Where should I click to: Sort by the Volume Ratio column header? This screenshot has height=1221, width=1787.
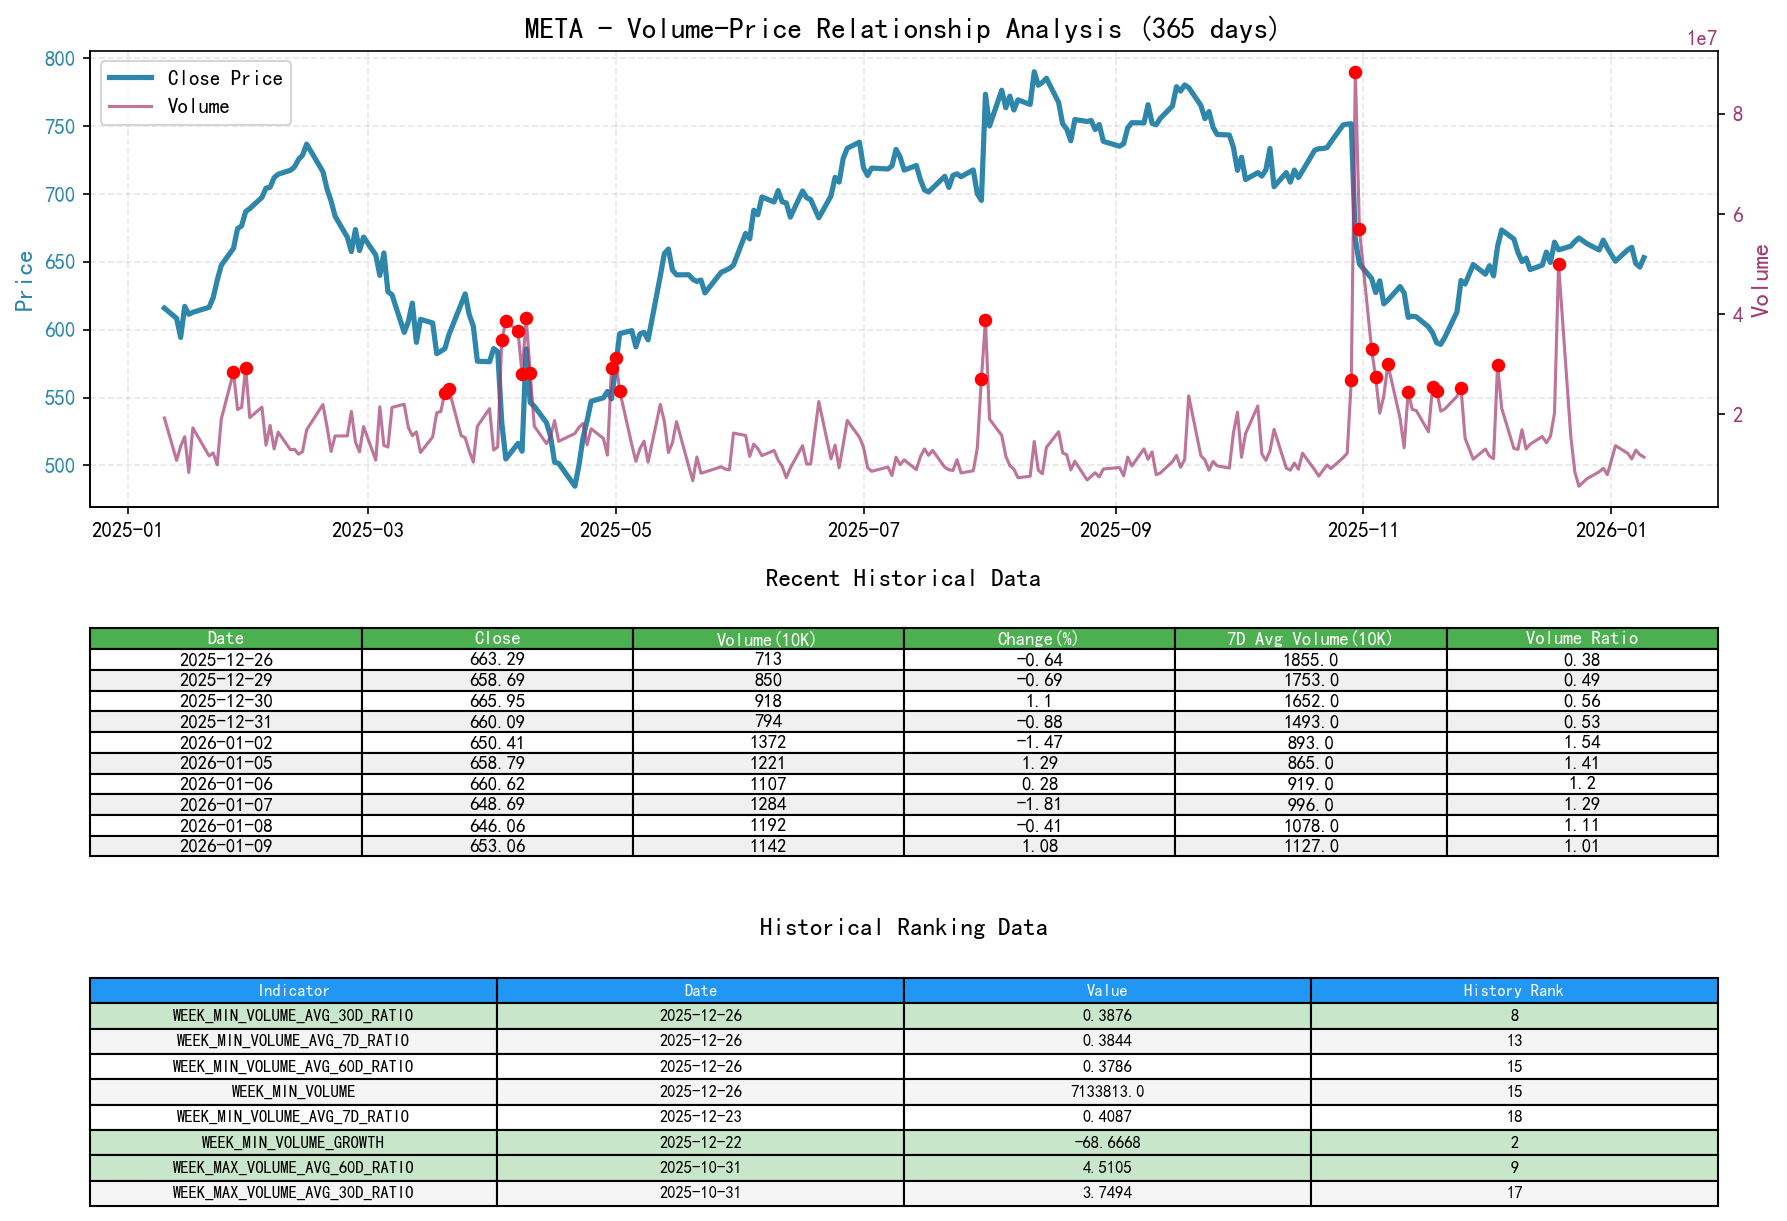click(1580, 637)
